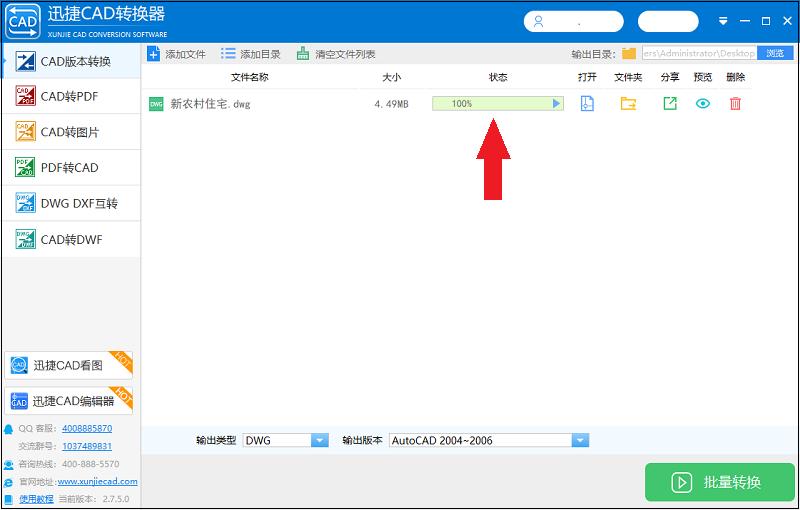This screenshot has height=510, width=800.
Task: Select the CAD转图片 option
Action: pos(71,132)
